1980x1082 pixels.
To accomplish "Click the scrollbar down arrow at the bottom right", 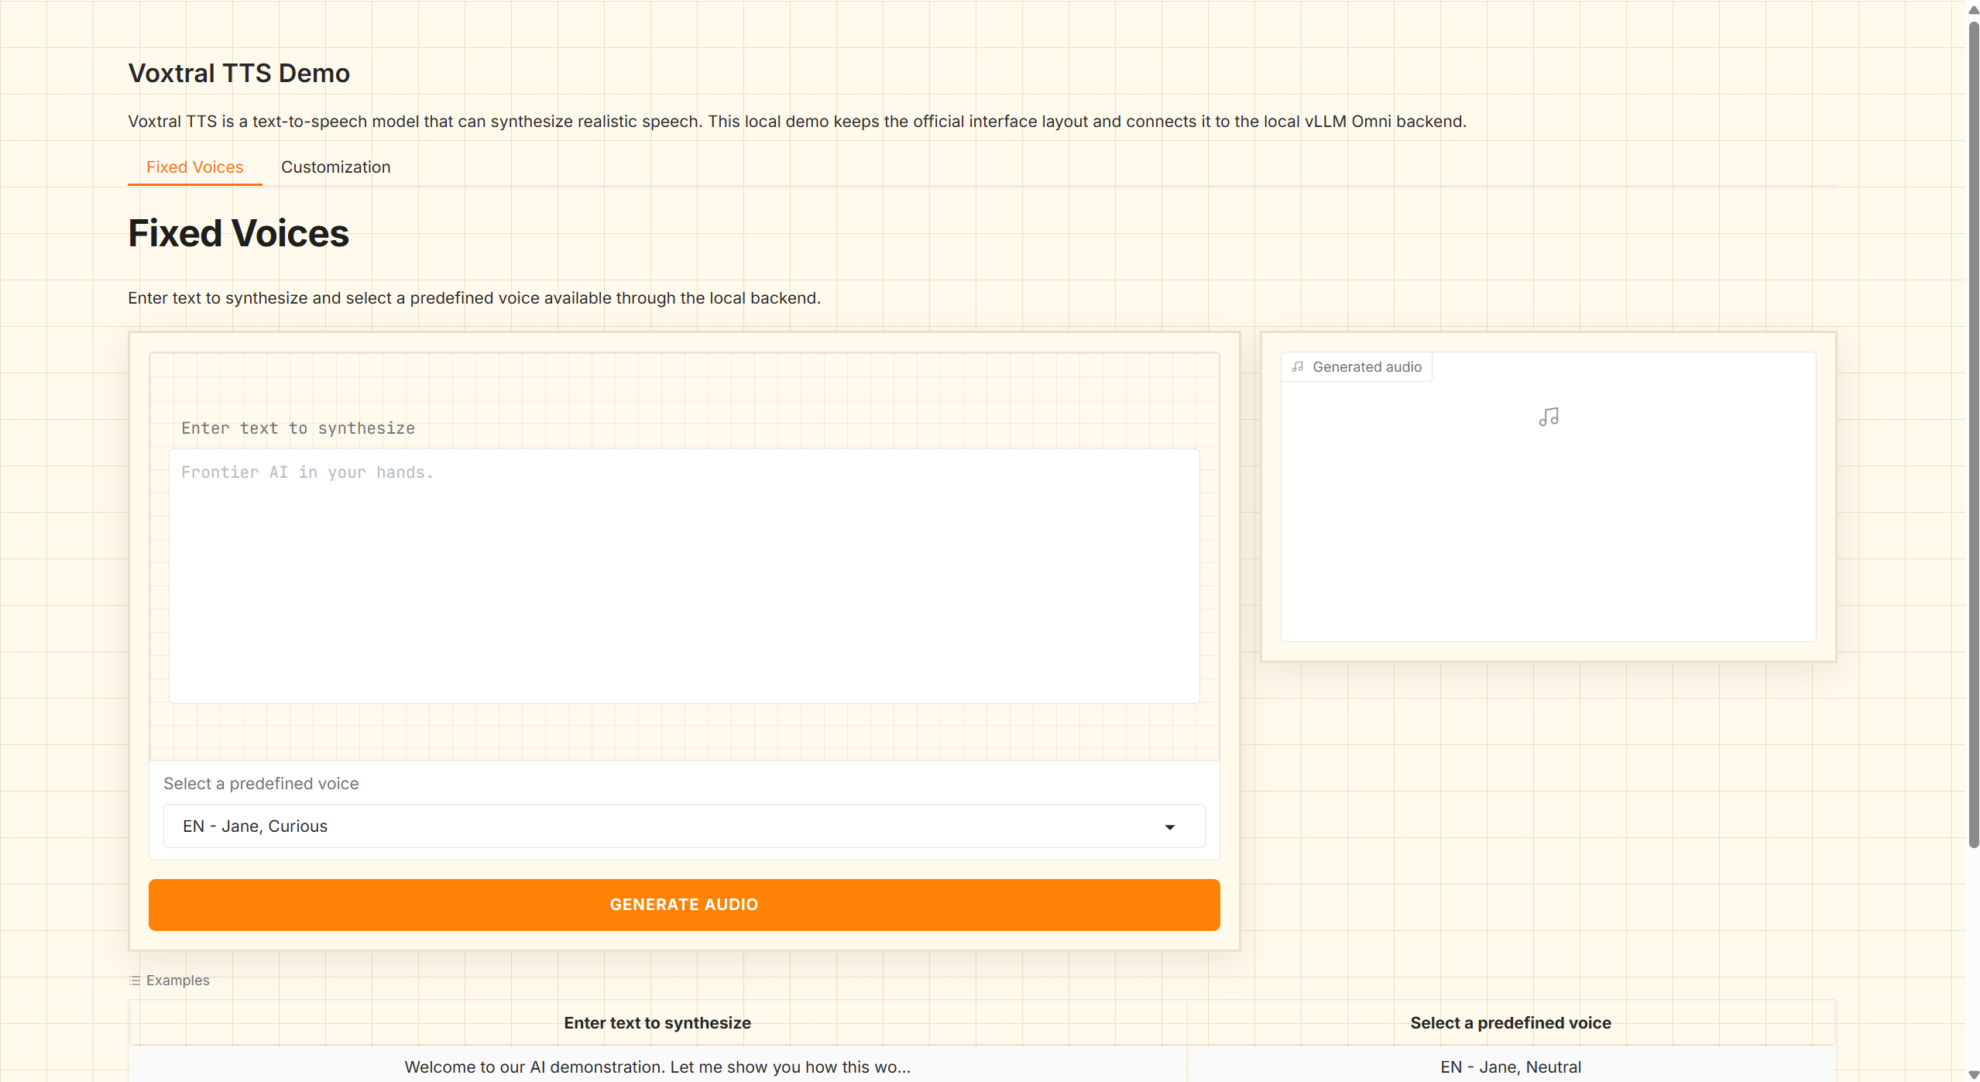I will point(1973,1074).
